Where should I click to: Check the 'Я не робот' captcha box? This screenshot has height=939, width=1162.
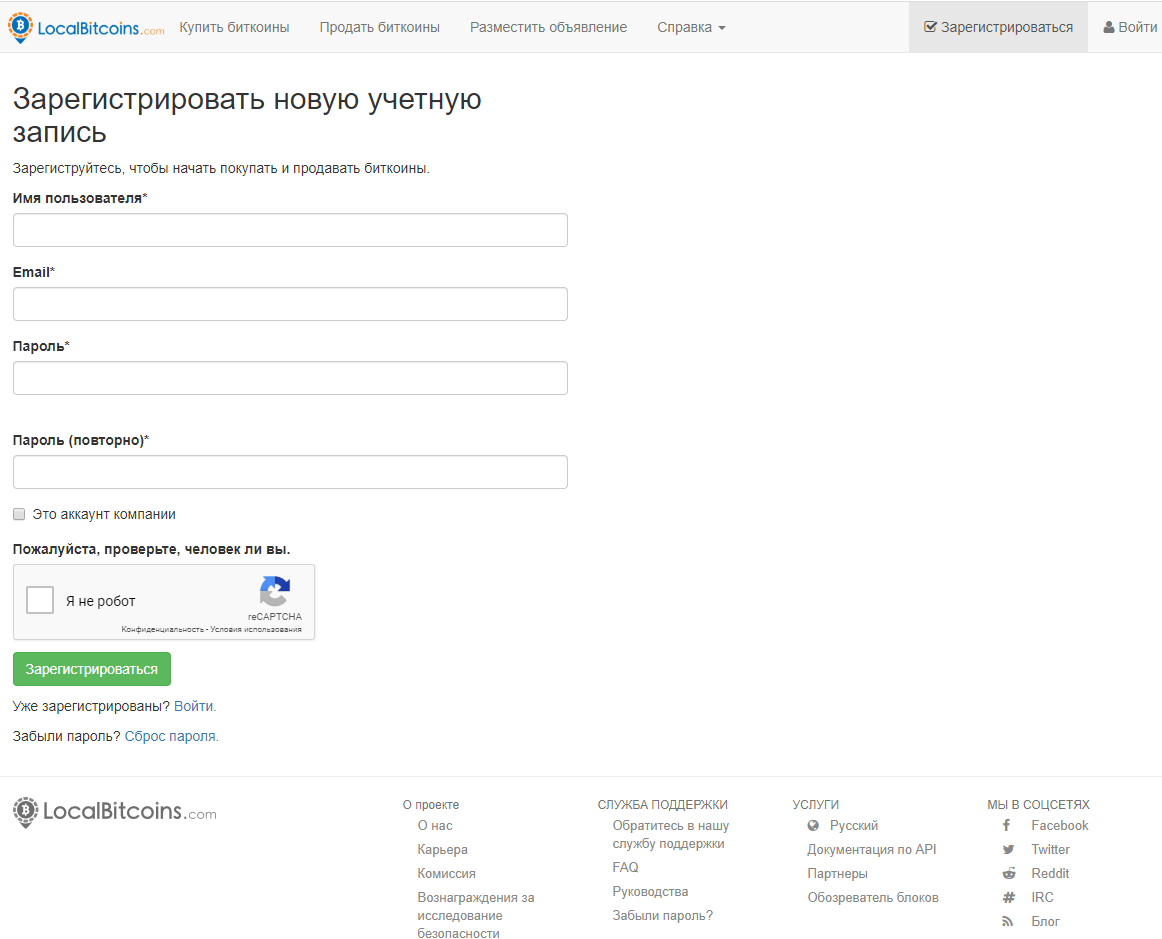click(x=40, y=600)
